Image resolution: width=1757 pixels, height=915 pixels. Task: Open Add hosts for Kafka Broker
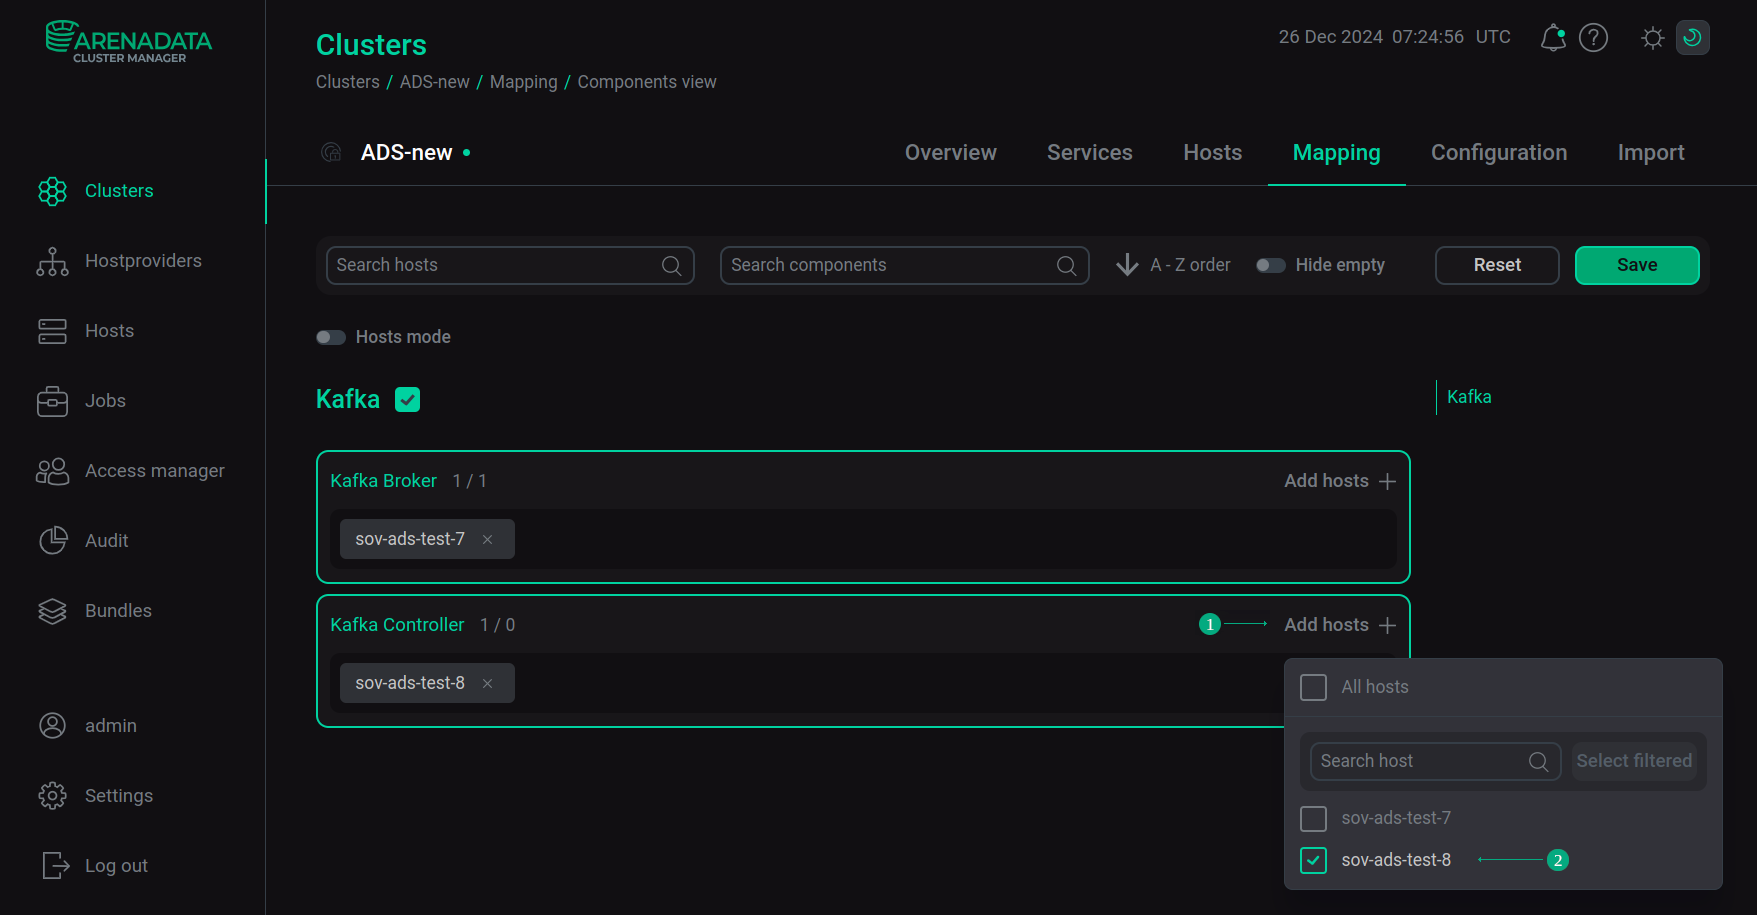(x=1340, y=481)
